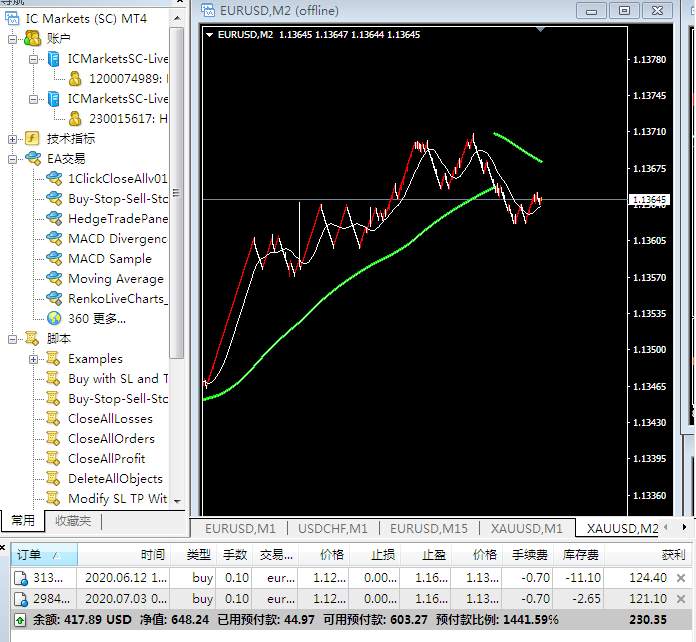Click the balance row green arrow icon
This screenshot has height=642, width=696.
pyautogui.click(x=20, y=620)
